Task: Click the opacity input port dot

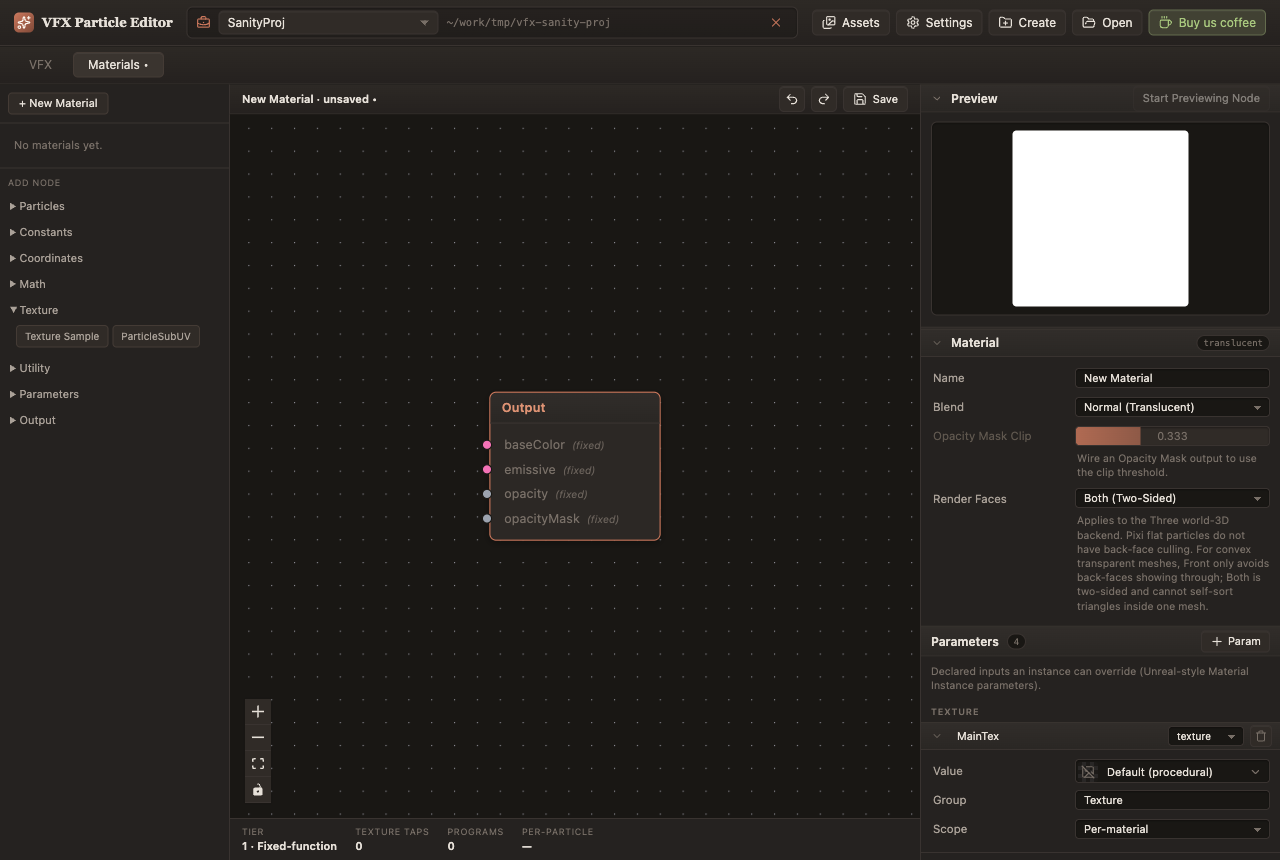Action: click(x=487, y=494)
